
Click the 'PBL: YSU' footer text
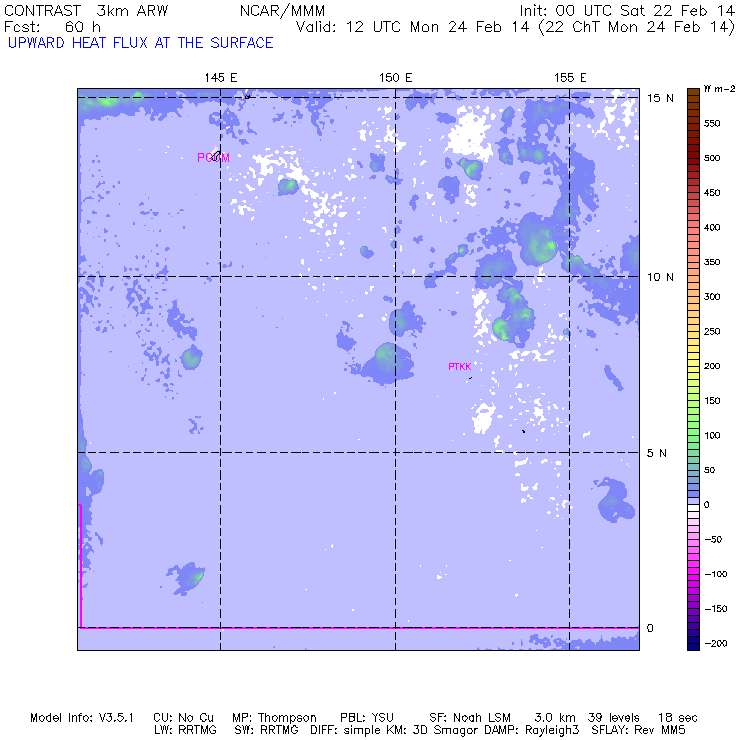[367, 718]
